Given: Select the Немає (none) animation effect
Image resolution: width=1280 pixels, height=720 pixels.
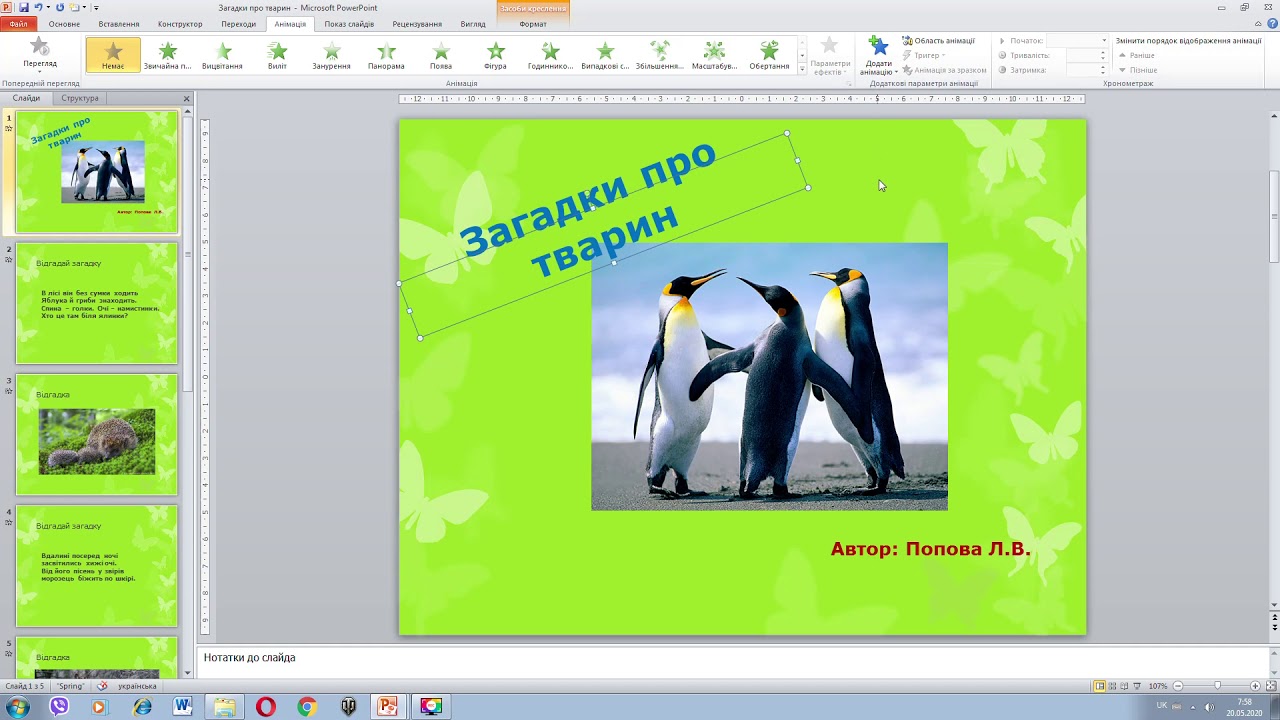Looking at the screenshot, I should pyautogui.click(x=113, y=55).
